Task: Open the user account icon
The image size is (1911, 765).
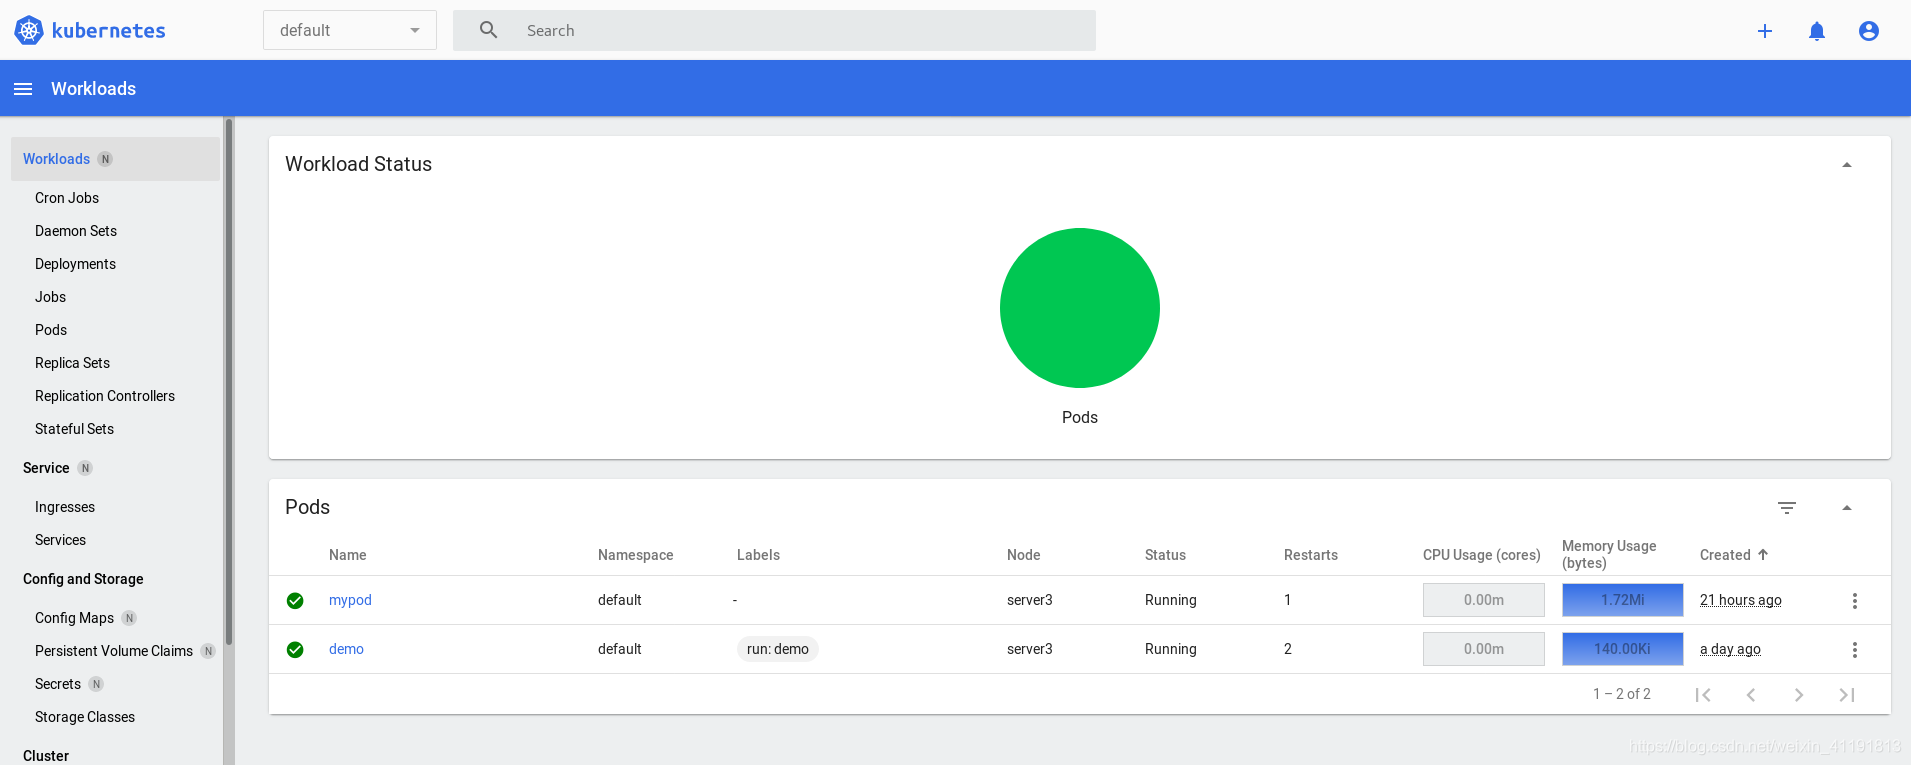Action: (x=1869, y=31)
